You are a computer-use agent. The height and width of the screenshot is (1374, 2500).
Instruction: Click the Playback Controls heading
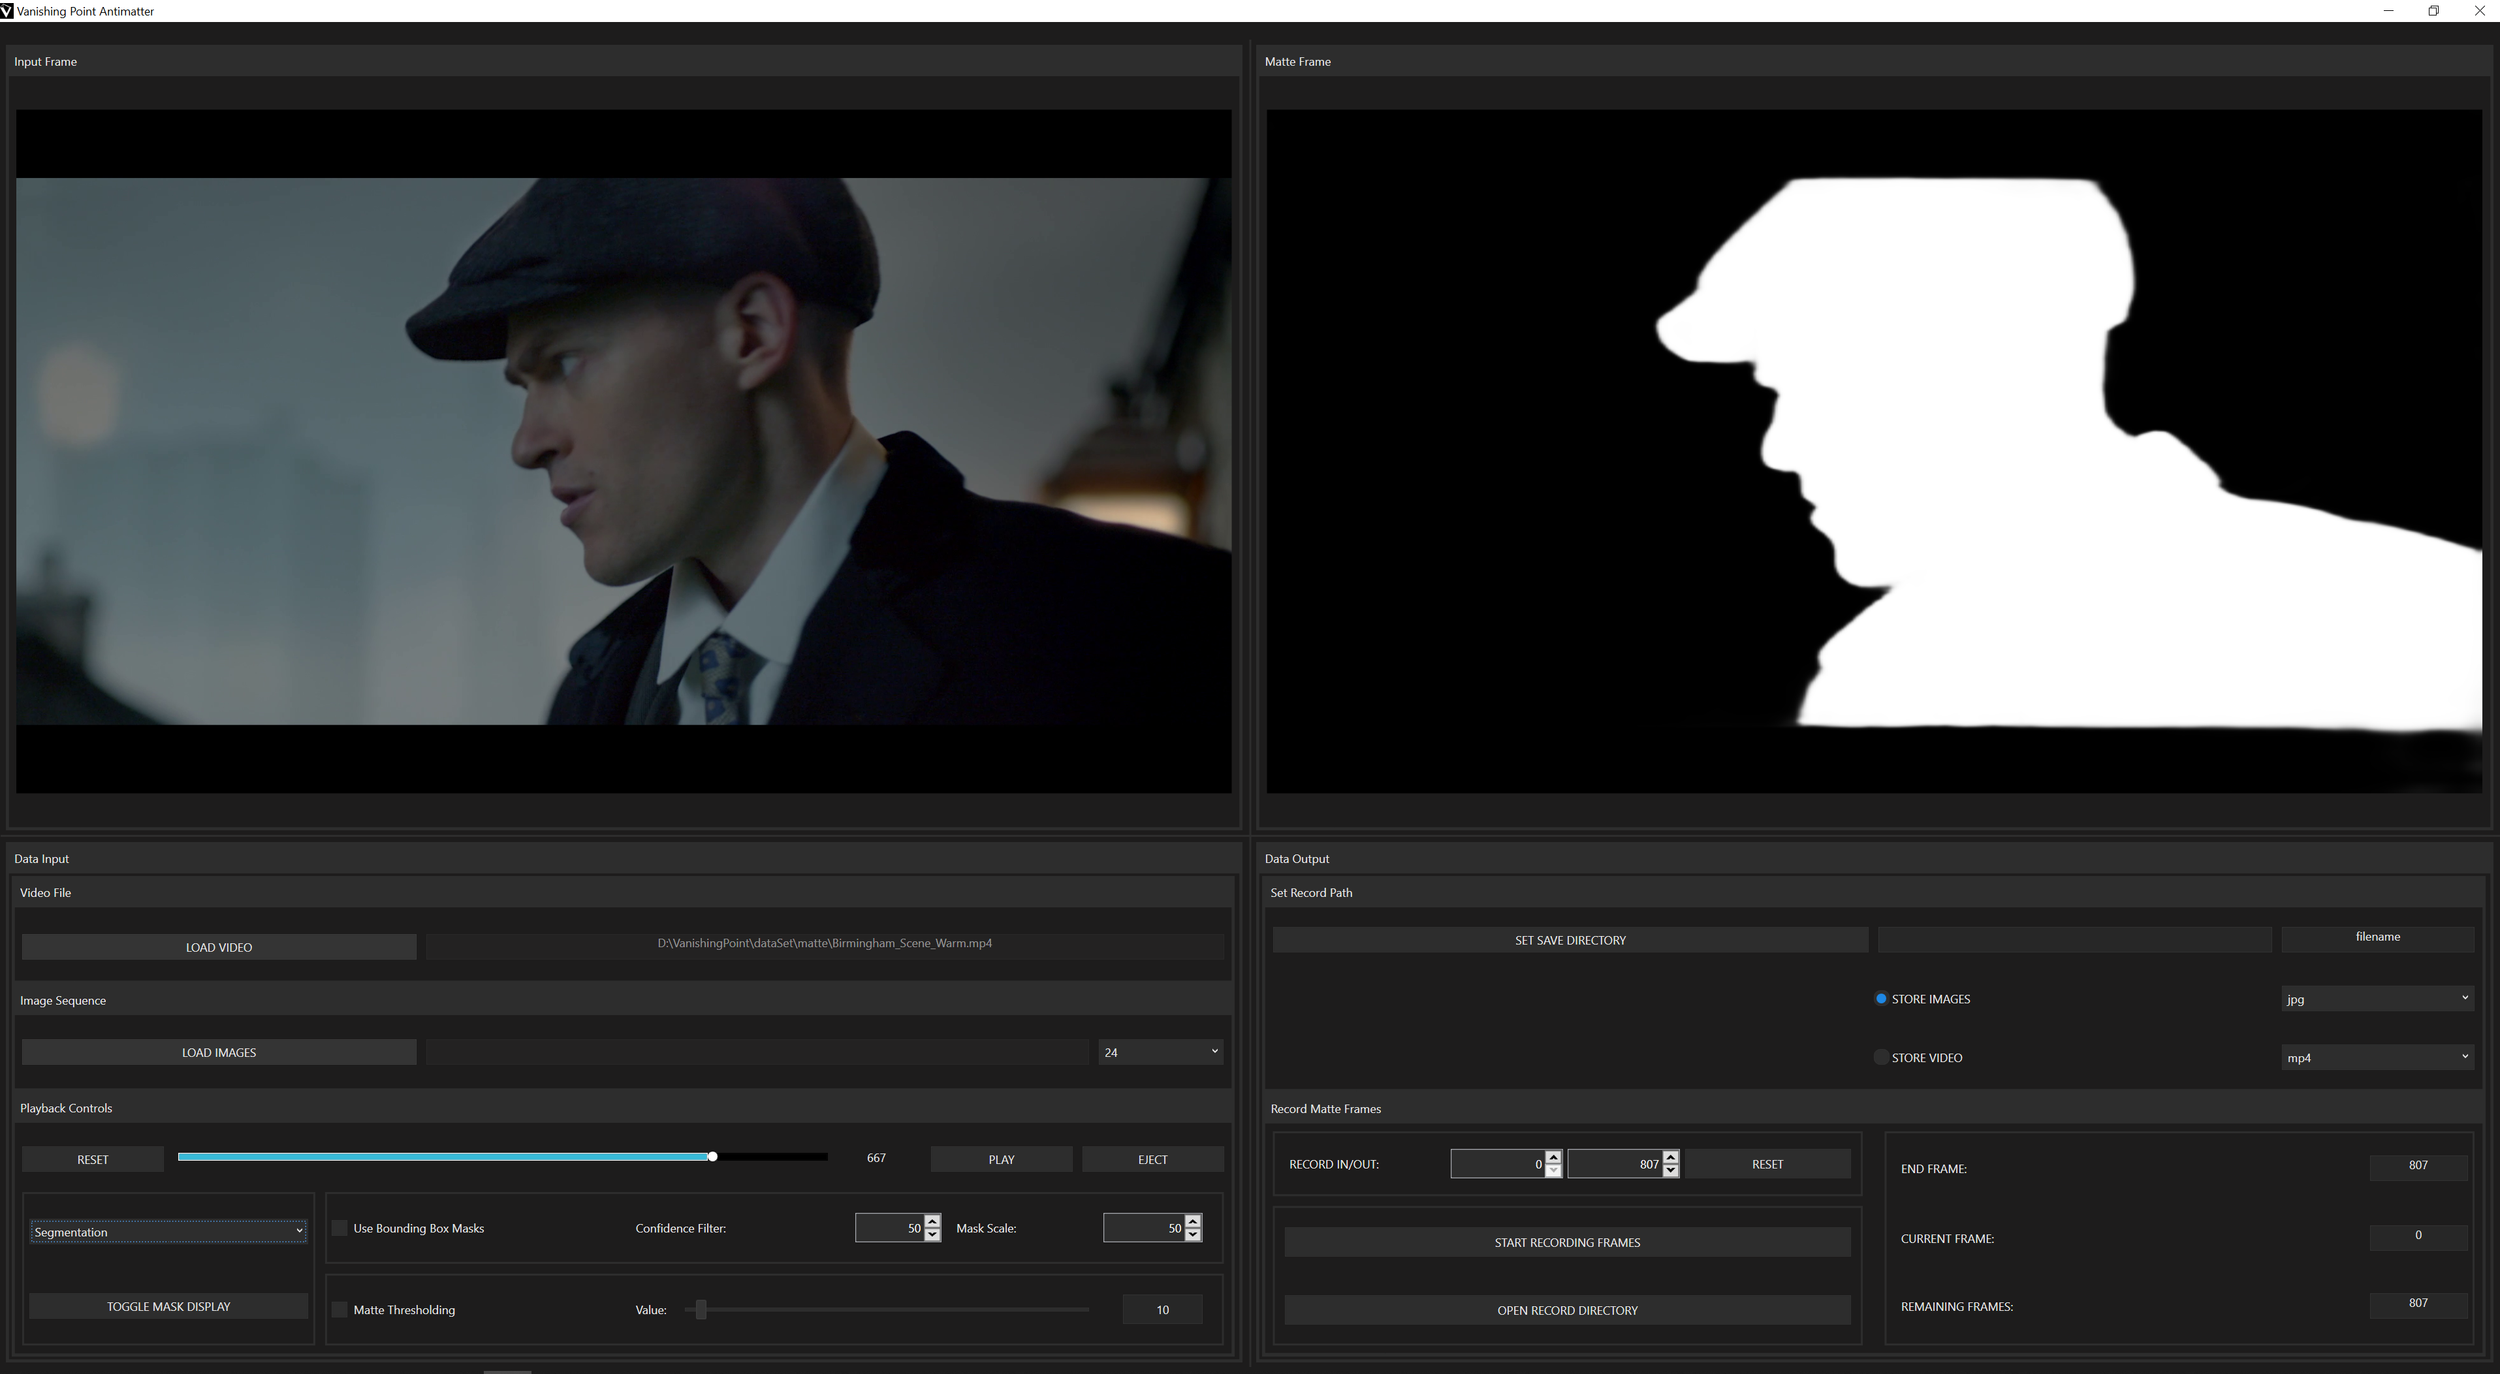[x=66, y=1108]
